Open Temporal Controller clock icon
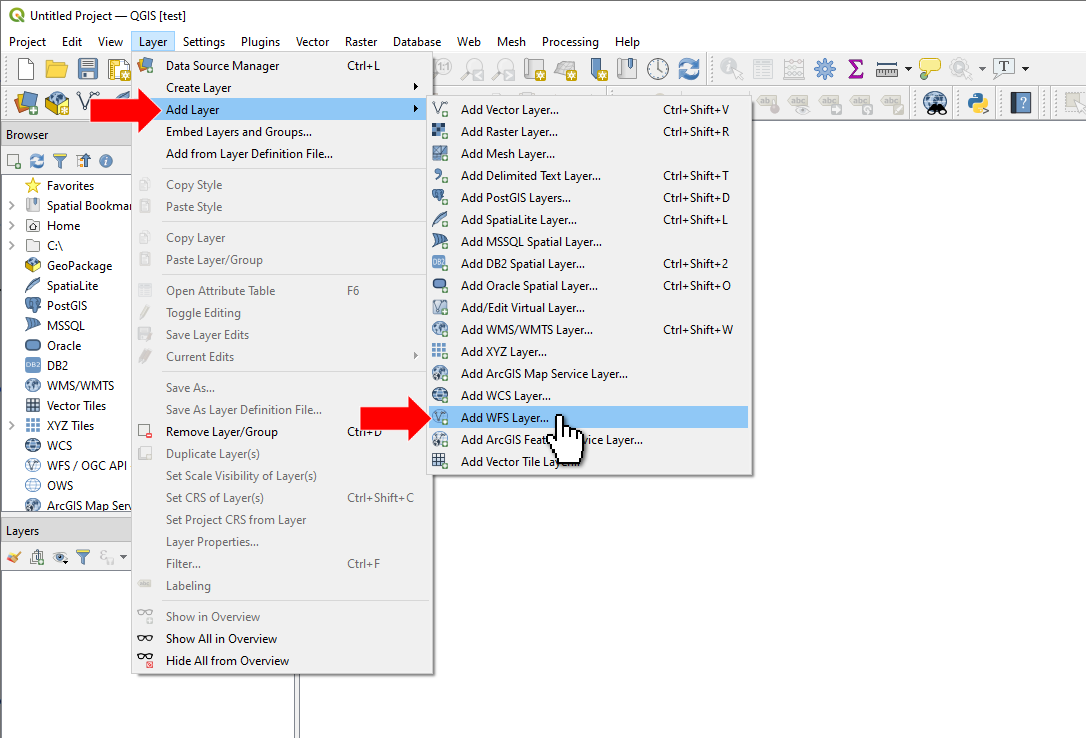This screenshot has width=1086, height=738. [x=658, y=69]
